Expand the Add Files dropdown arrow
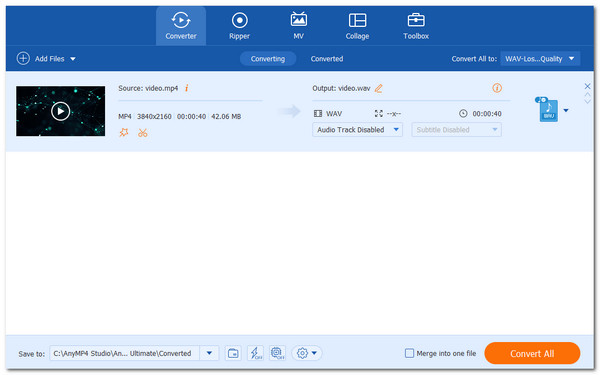Screen dimensions: 600x375 tap(73, 59)
